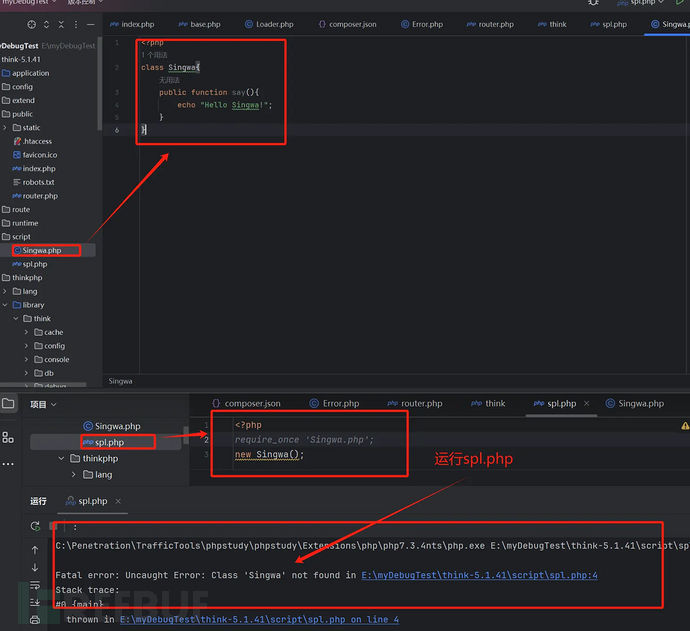The width and height of the screenshot is (690, 631).
Task: Expand the static folder
Action: tap(5, 128)
